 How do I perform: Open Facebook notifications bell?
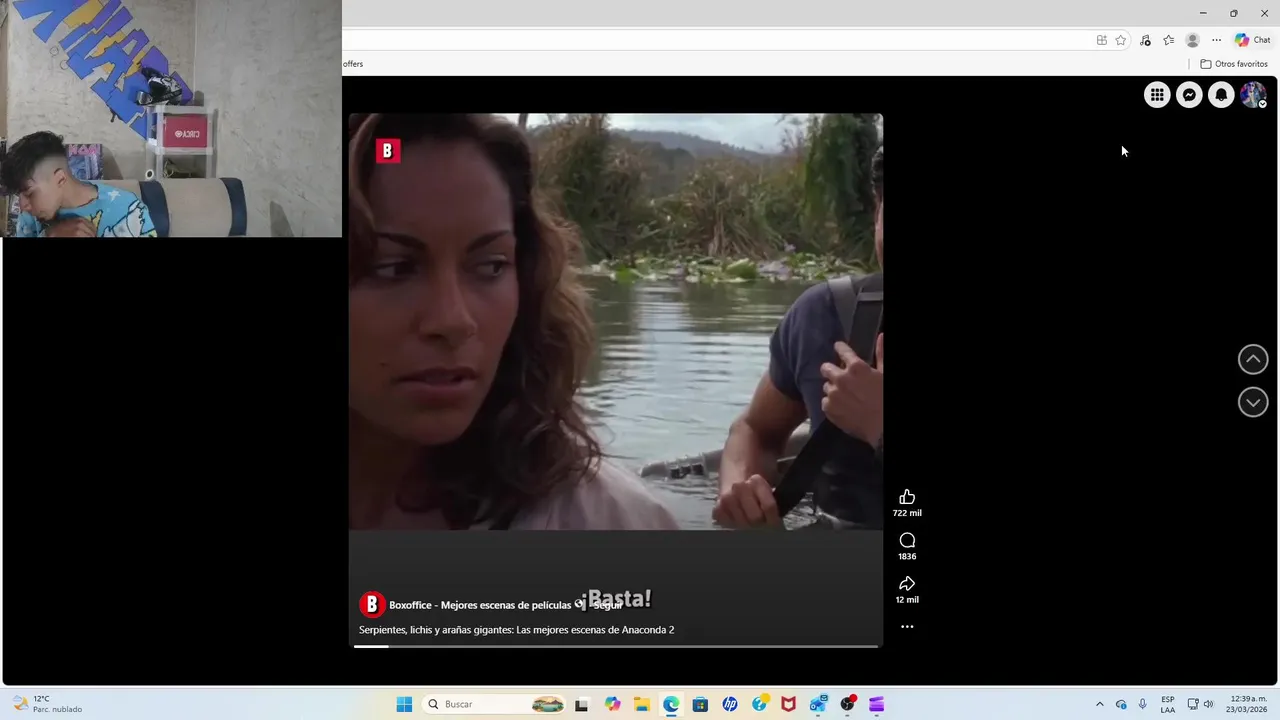1221,95
